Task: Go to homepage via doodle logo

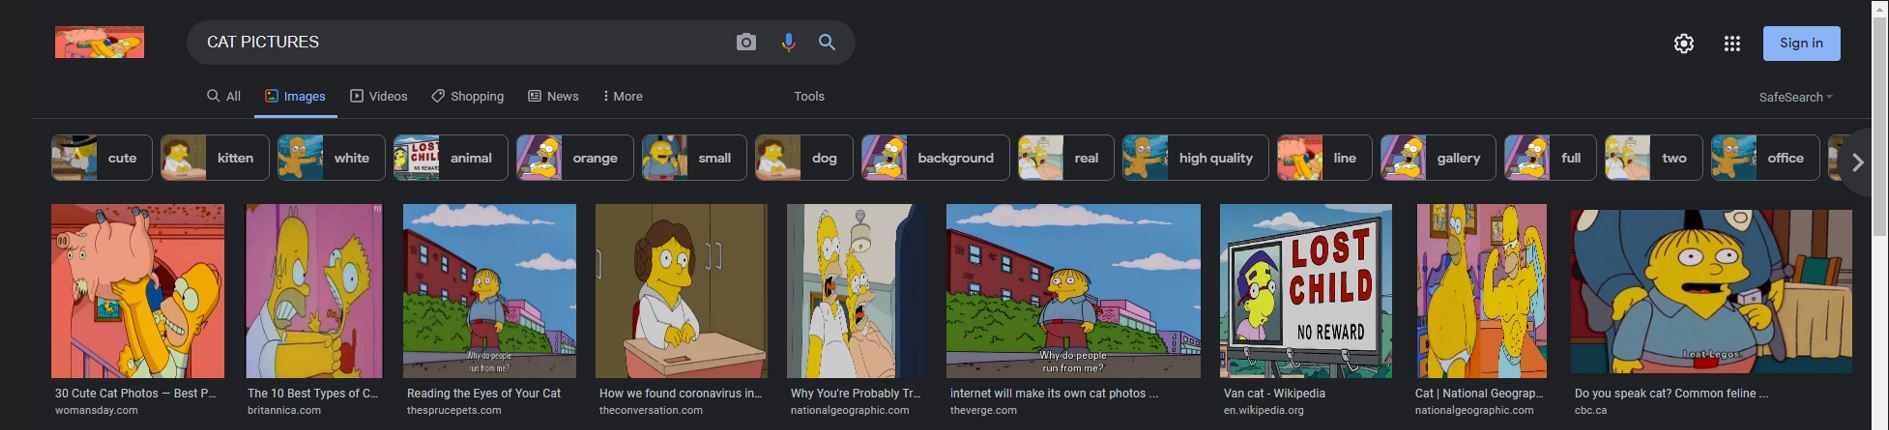Action: [99, 42]
